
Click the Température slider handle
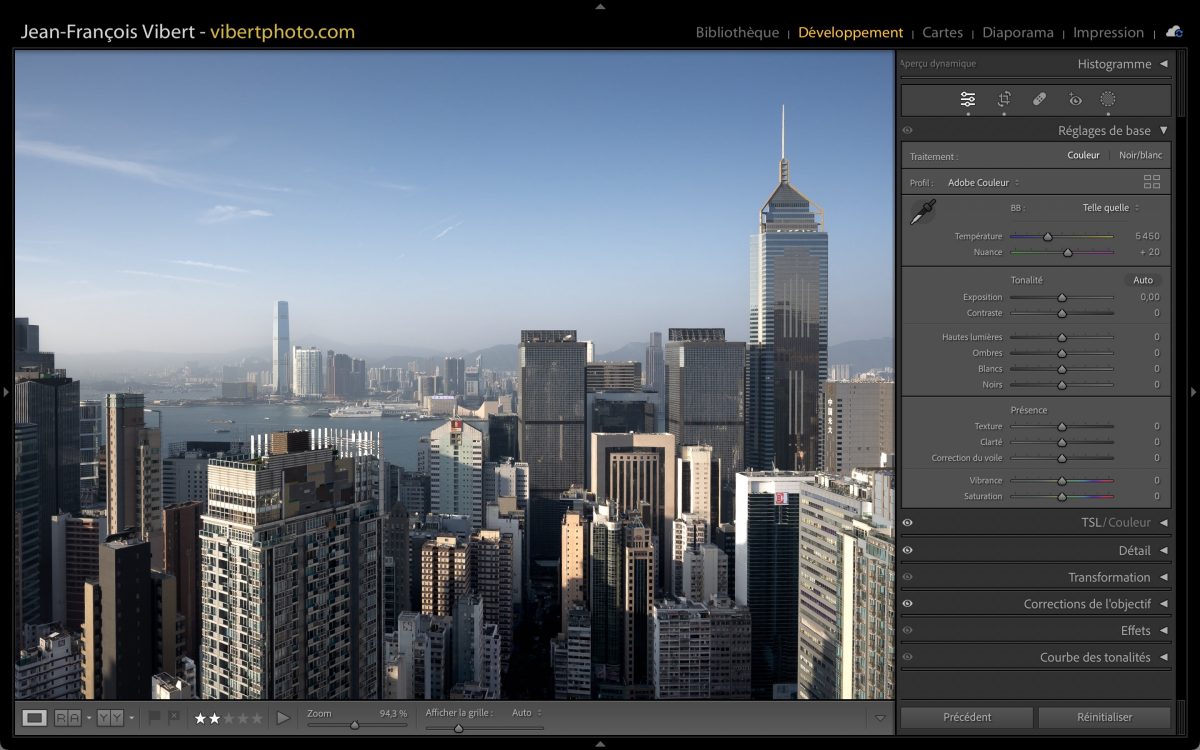[x=1048, y=237]
